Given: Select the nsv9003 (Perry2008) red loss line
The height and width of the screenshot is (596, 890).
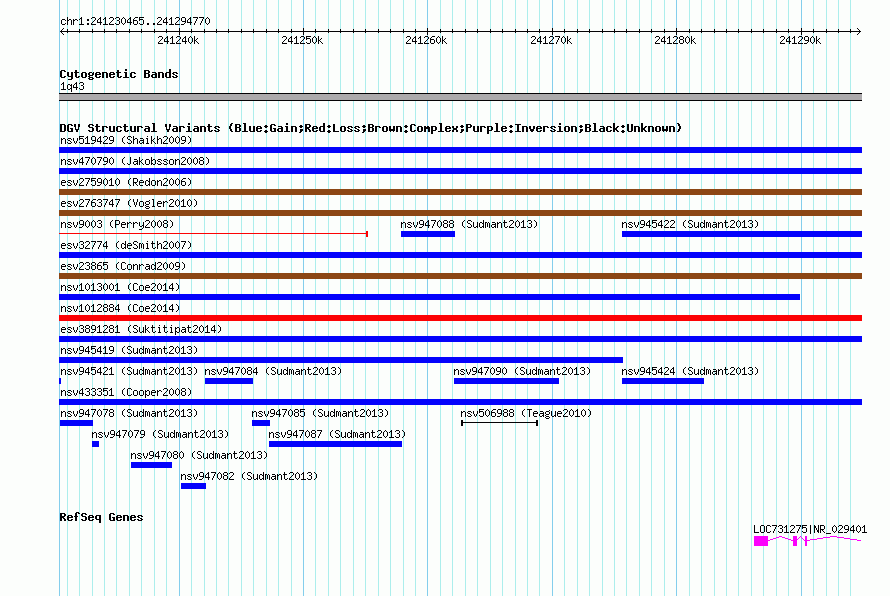Looking at the screenshot, I should (213, 233).
